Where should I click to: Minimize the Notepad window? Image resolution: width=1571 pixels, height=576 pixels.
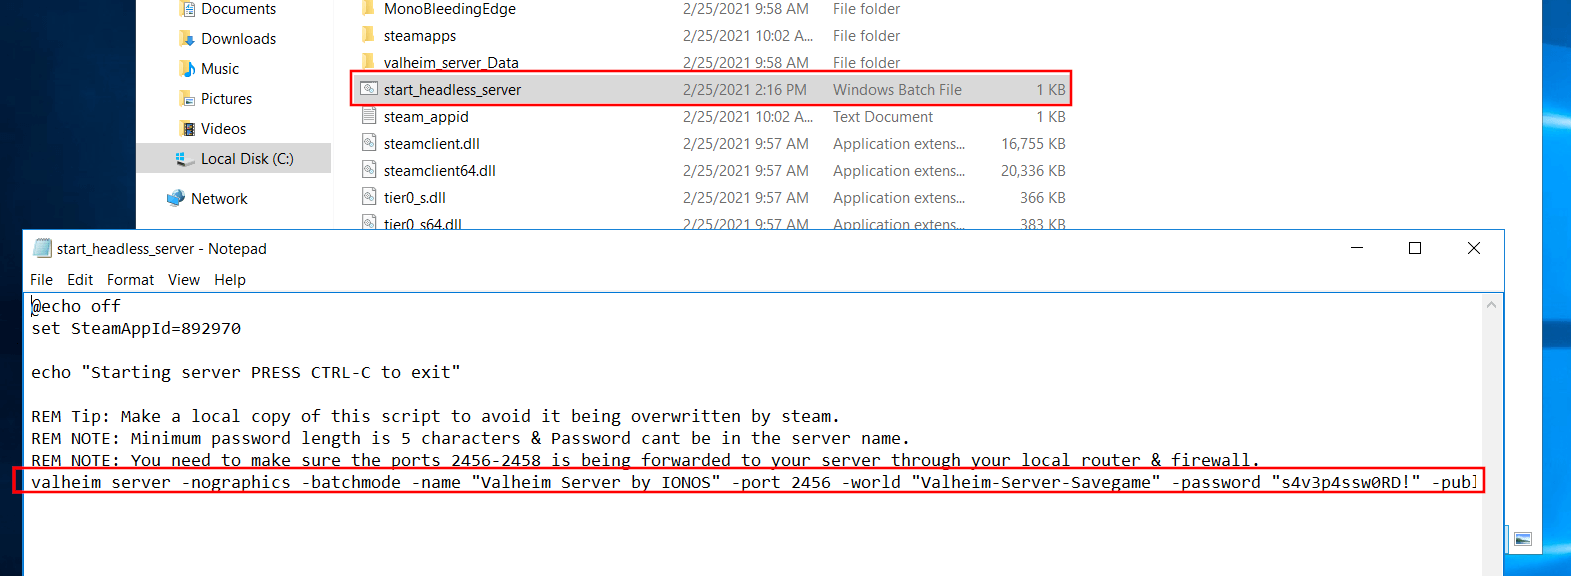[x=1357, y=248]
